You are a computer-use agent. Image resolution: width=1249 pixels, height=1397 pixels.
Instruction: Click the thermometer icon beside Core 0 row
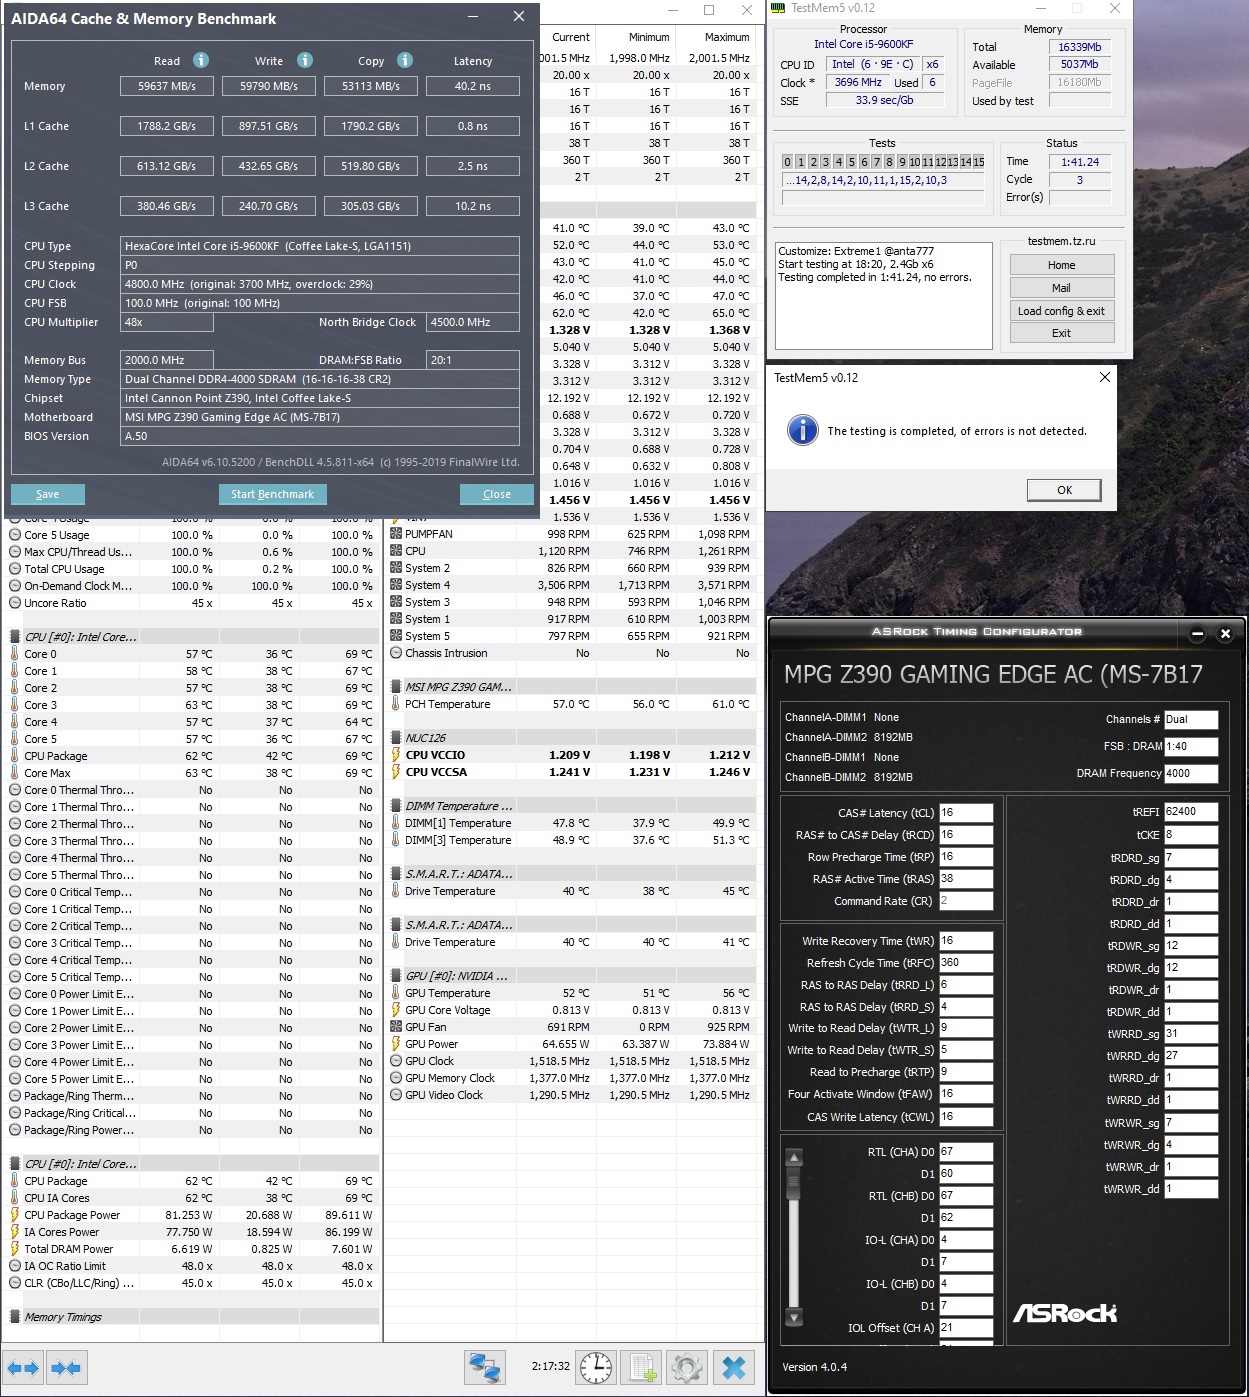pyautogui.click(x=15, y=654)
